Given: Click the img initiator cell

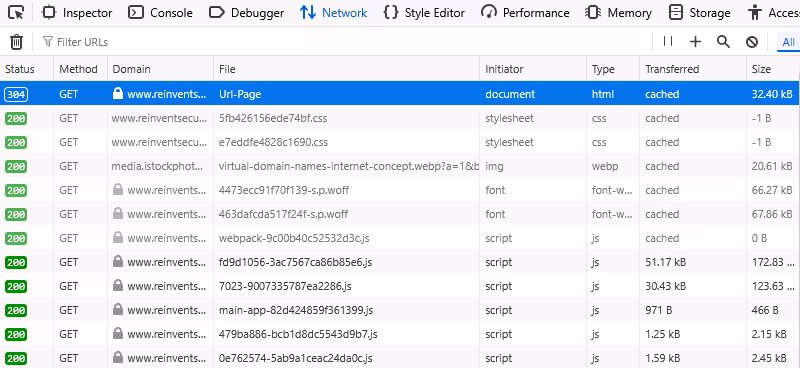Looking at the screenshot, I should (493, 166).
